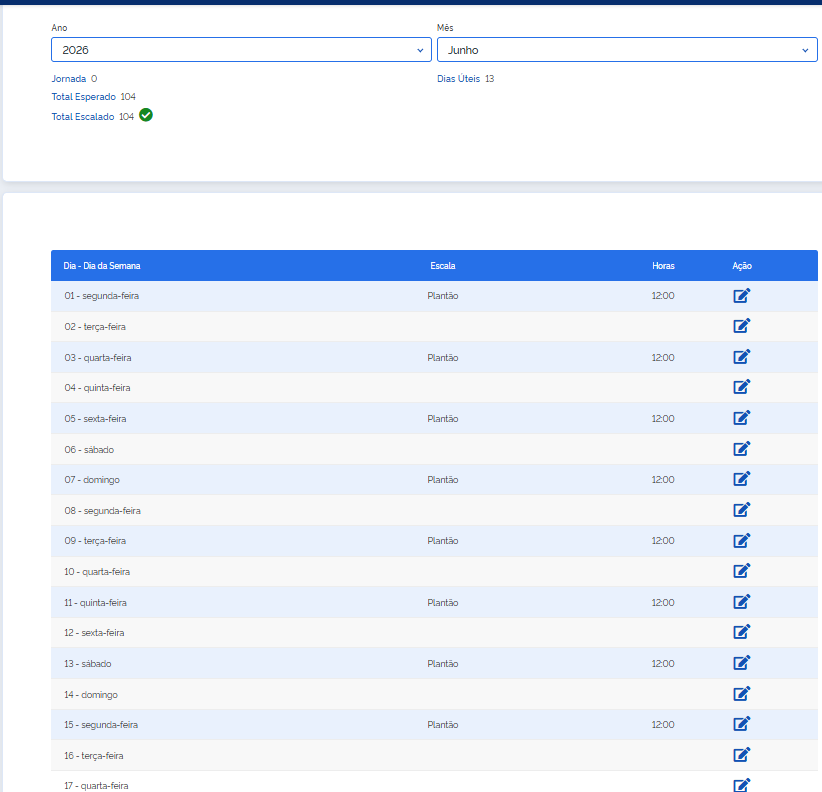Edit the 06 - sábado row

741,449
